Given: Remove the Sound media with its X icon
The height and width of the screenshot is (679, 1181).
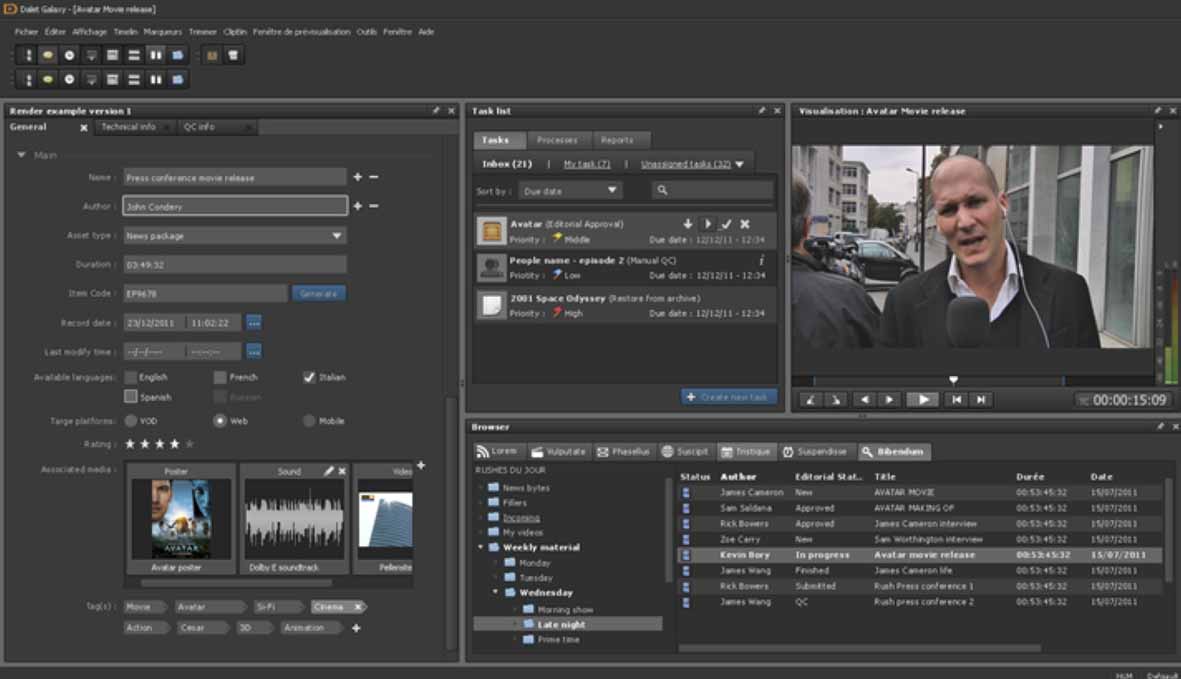Looking at the screenshot, I should point(342,470).
